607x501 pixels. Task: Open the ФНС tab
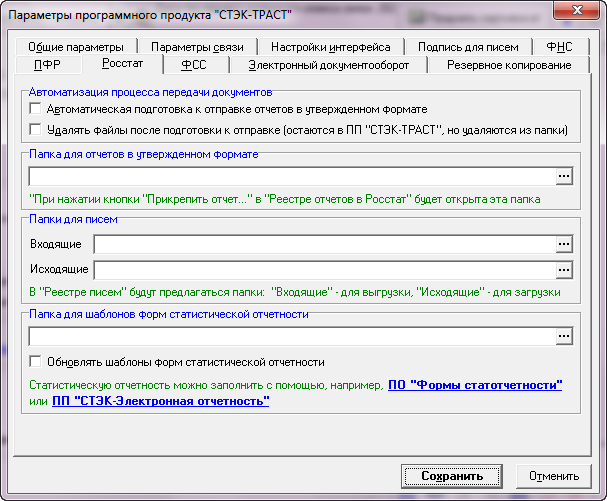(x=560, y=47)
